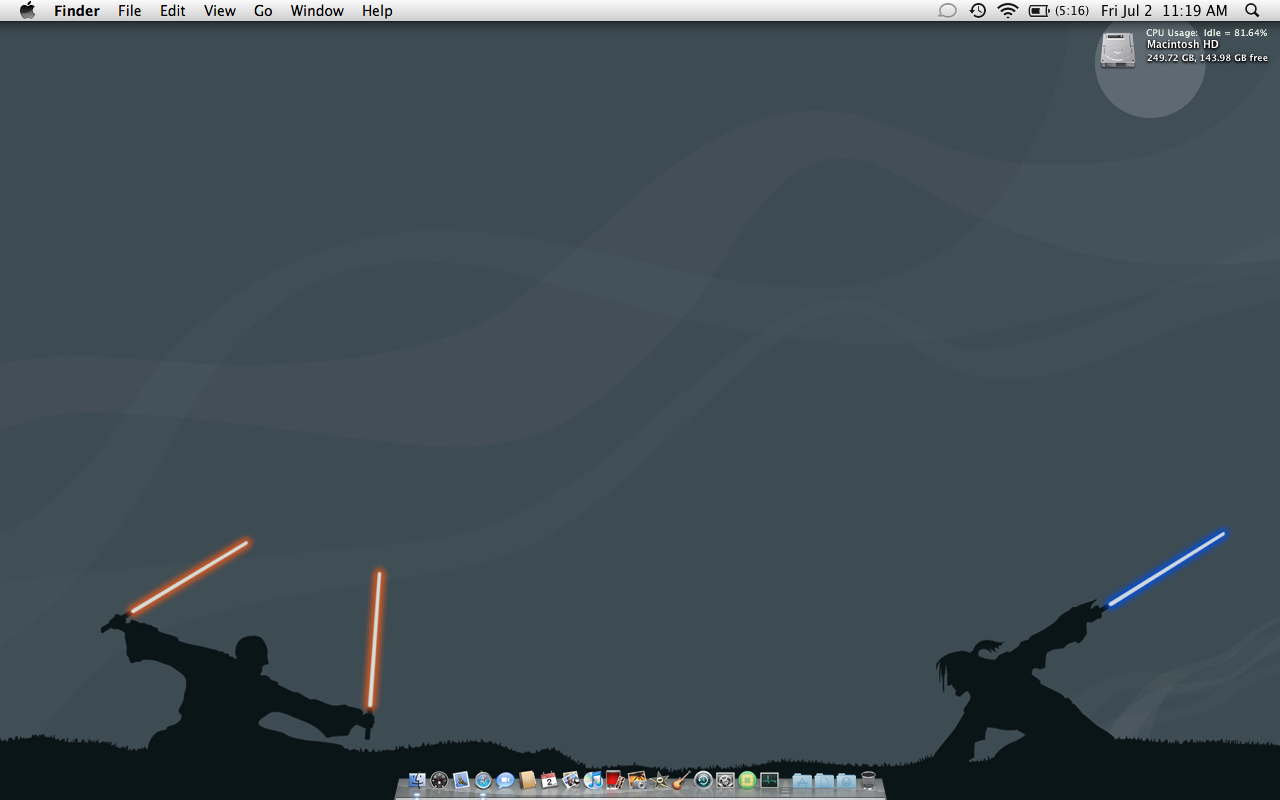
Task: Open iCal calendar icon in Dock
Action: click(x=549, y=780)
